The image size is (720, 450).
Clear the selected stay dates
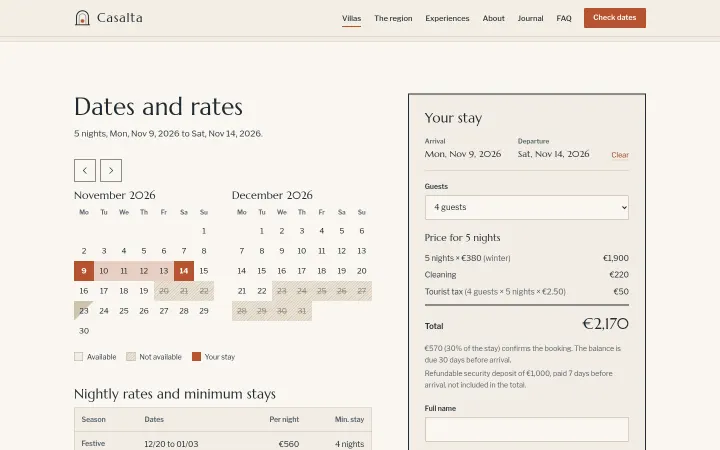point(620,155)
